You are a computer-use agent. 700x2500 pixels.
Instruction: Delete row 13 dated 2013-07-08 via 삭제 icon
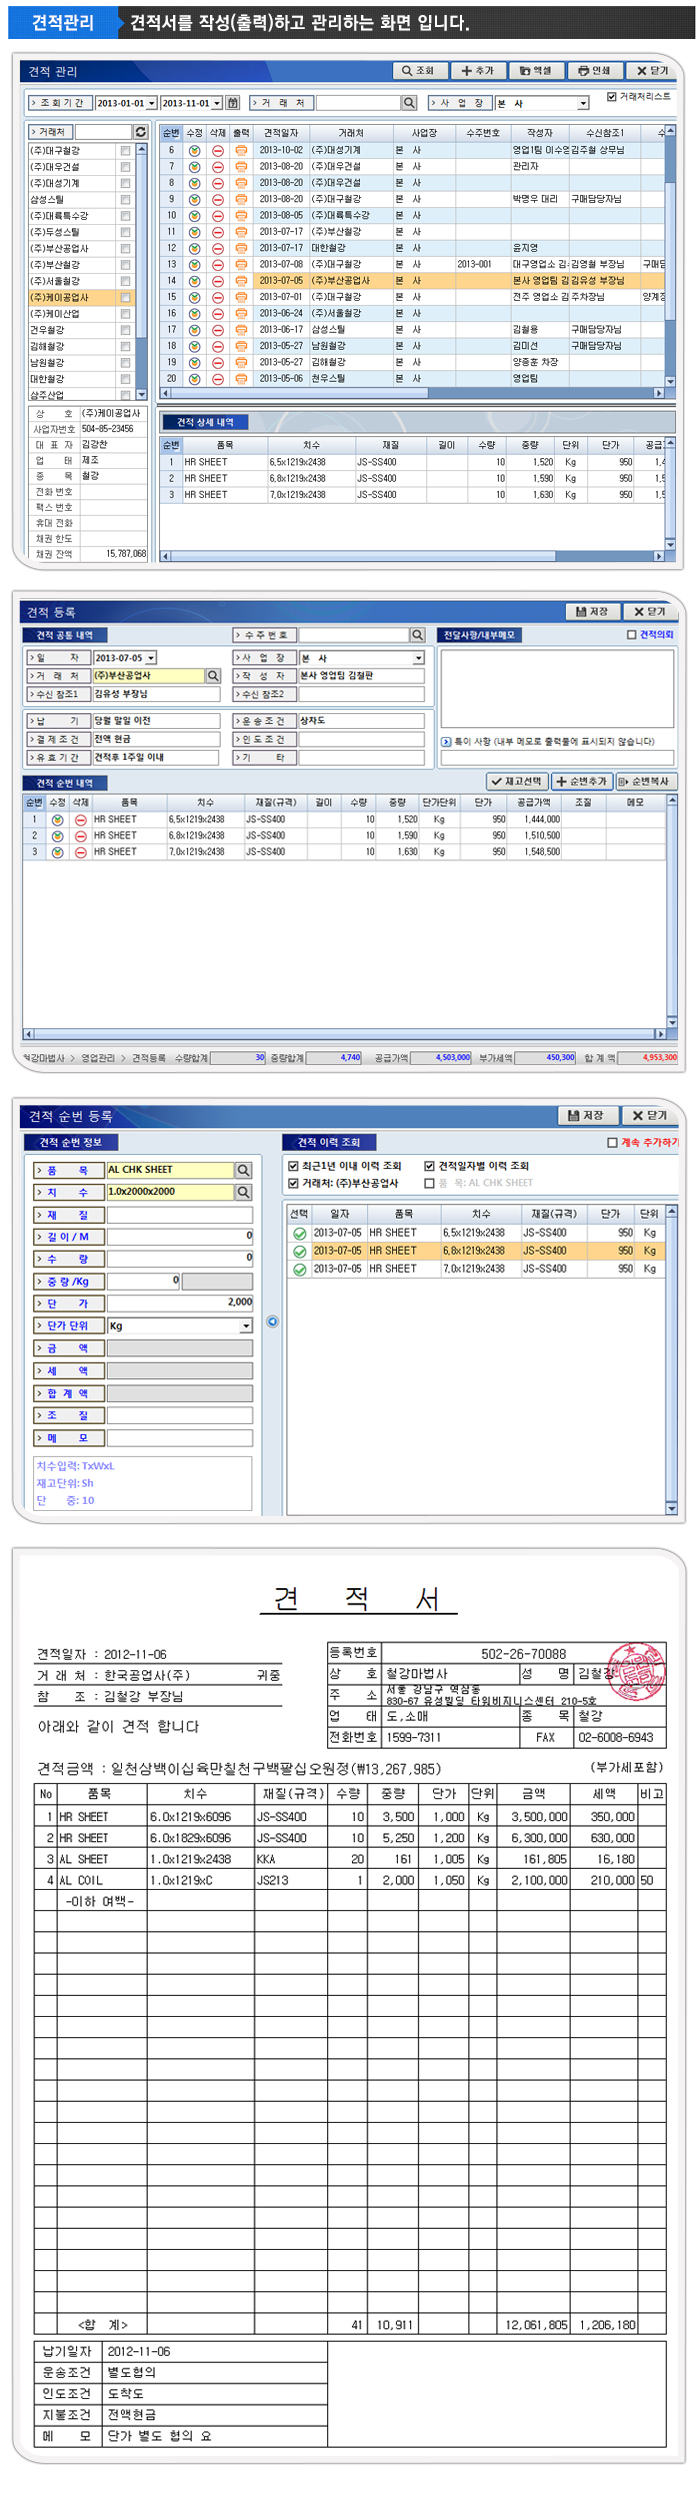tap(217, 265)
